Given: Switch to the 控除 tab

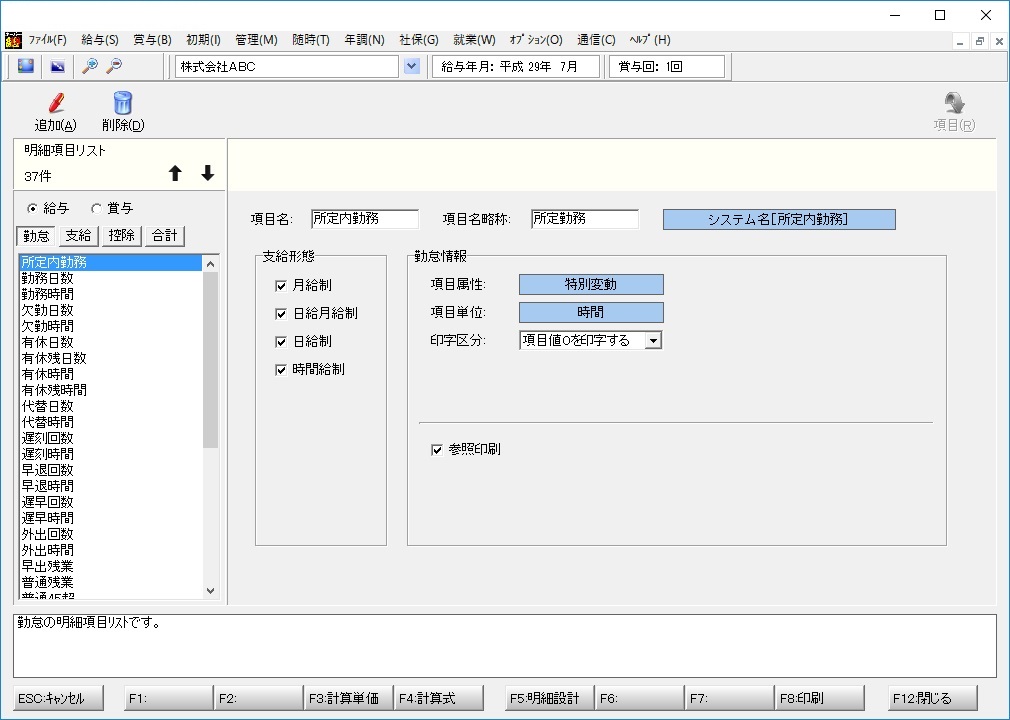Looking at the screenshot, I should (122, 236).
